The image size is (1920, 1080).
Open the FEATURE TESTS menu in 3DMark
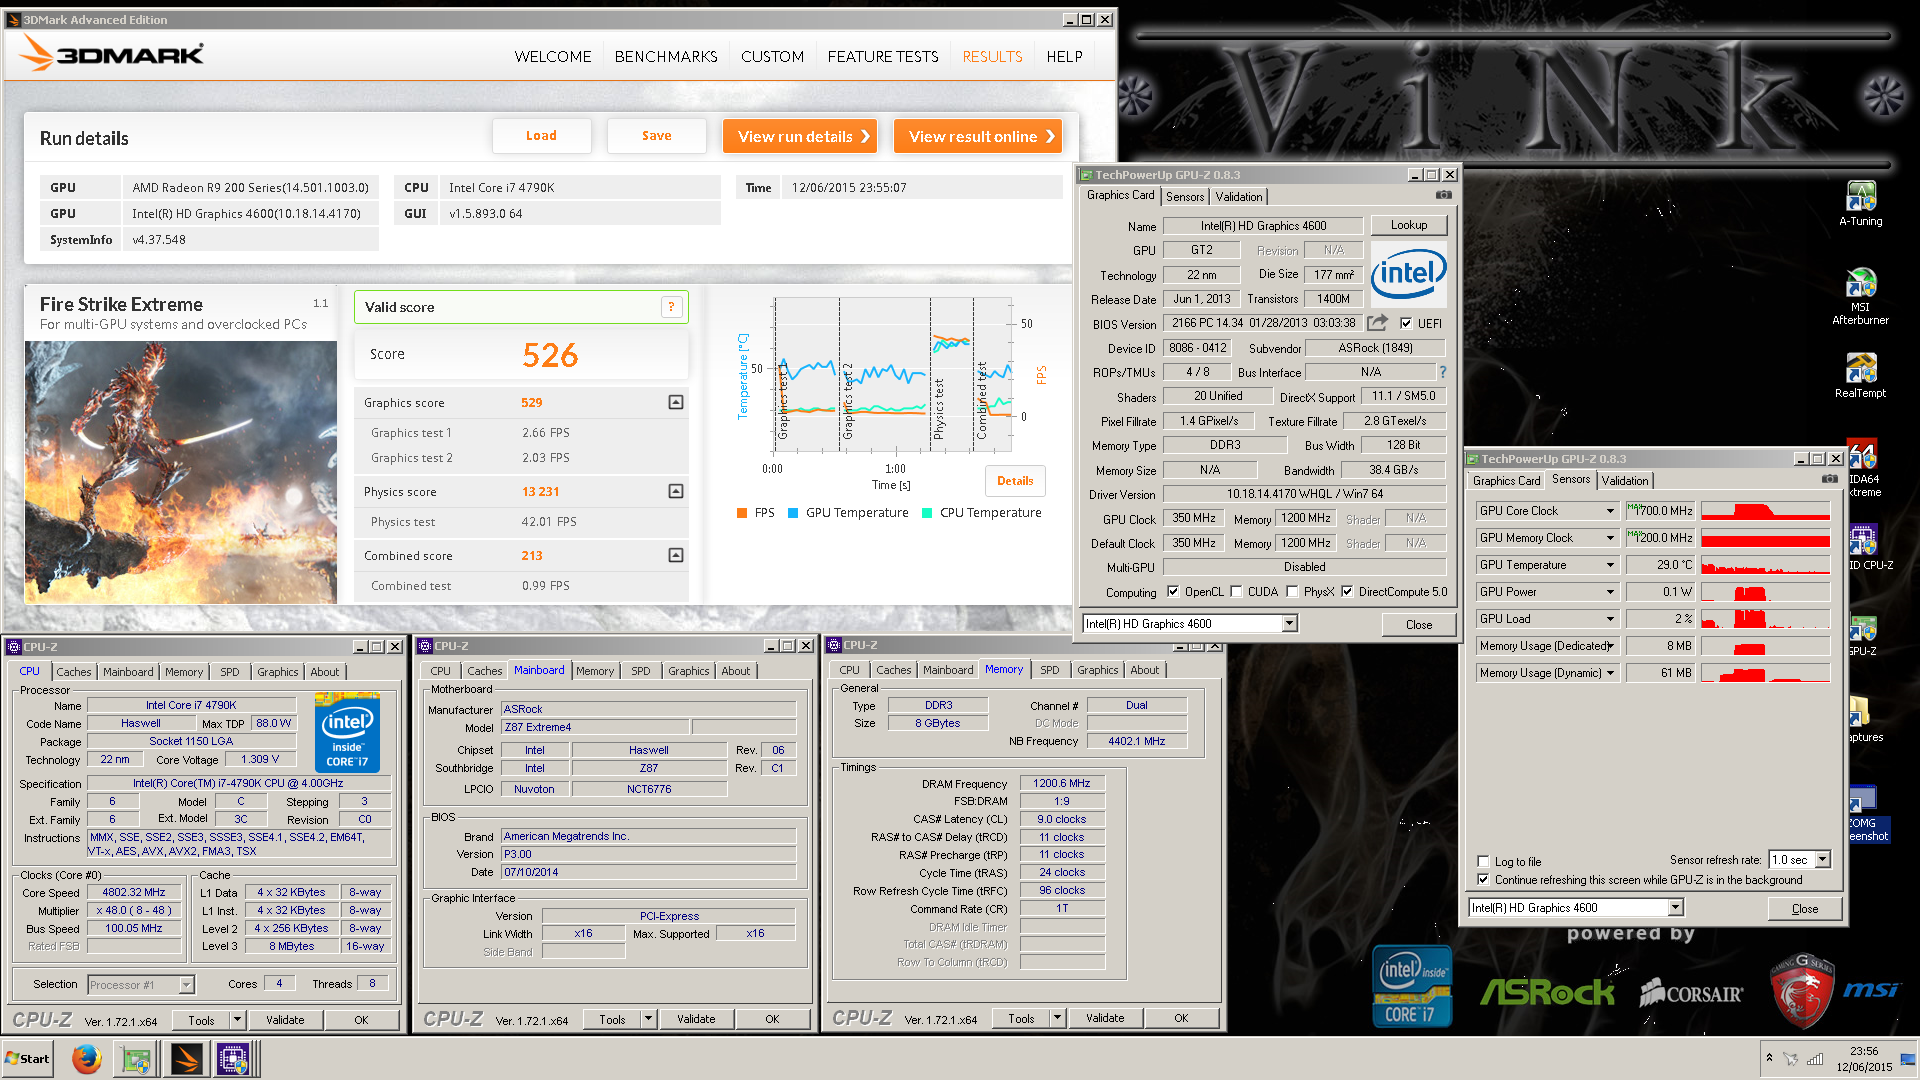tap(883, 57)
